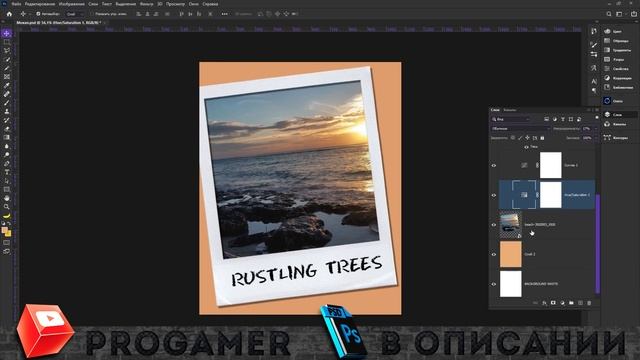The height and width of the screenshot is (360, 640).
Task: Open the Окно menu
Action: (x=193, y=4)
